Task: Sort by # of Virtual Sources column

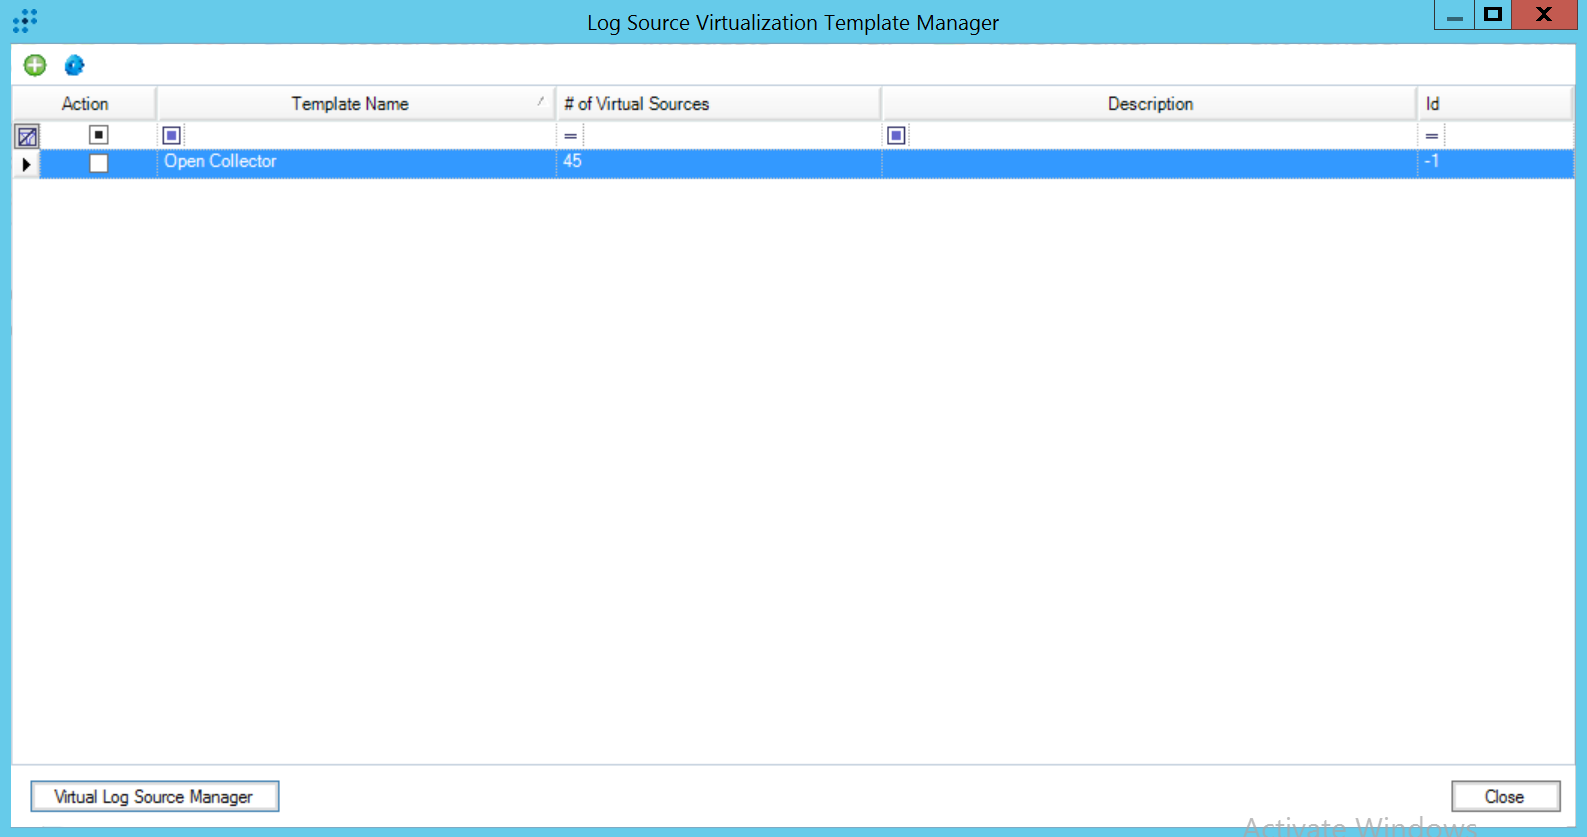Action: click(636, 104)
